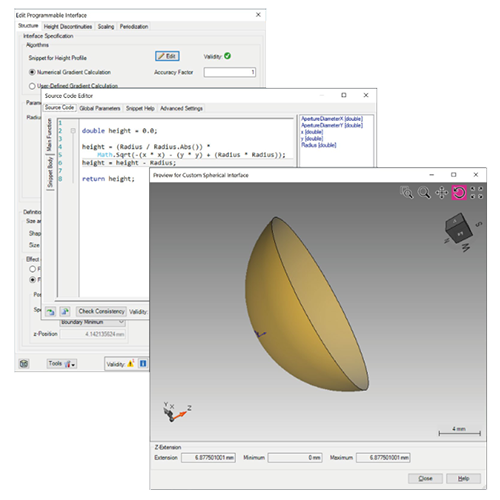Click the fit-to-view corner arrows icon
This screenshot has width=500, height=500.
pos(476,192)
